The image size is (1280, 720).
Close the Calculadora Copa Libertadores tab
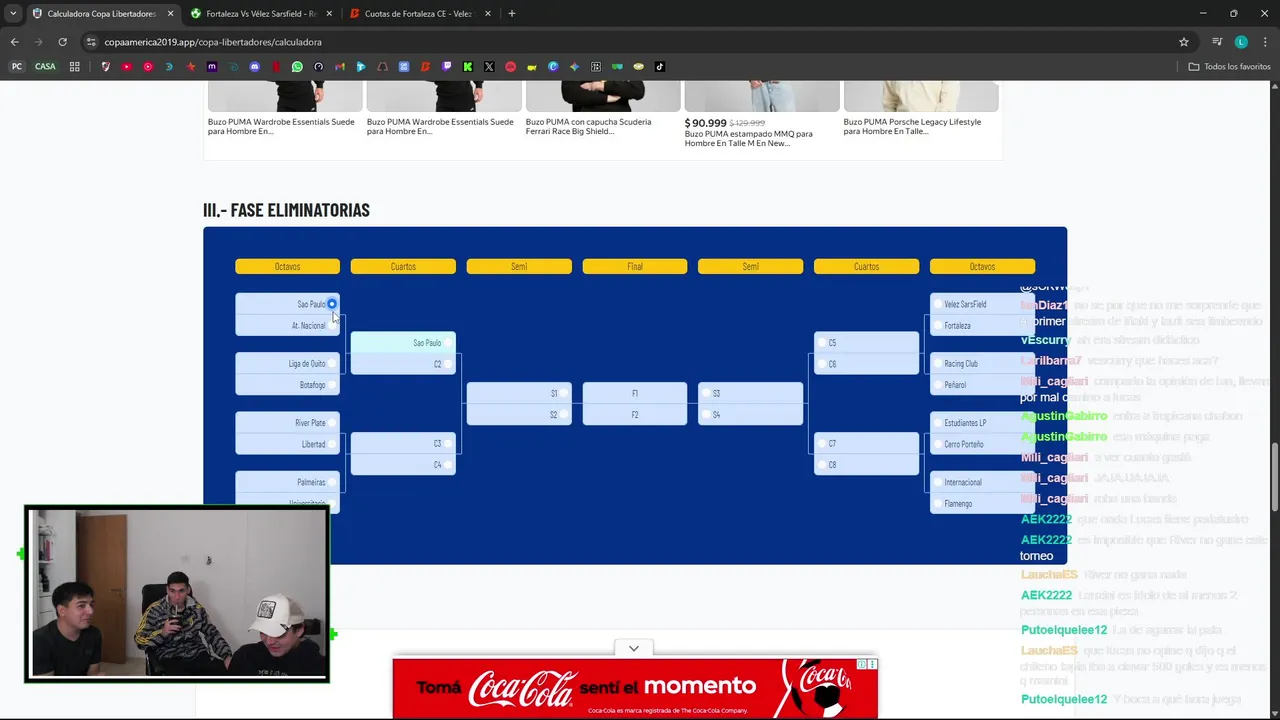(170, 14)
